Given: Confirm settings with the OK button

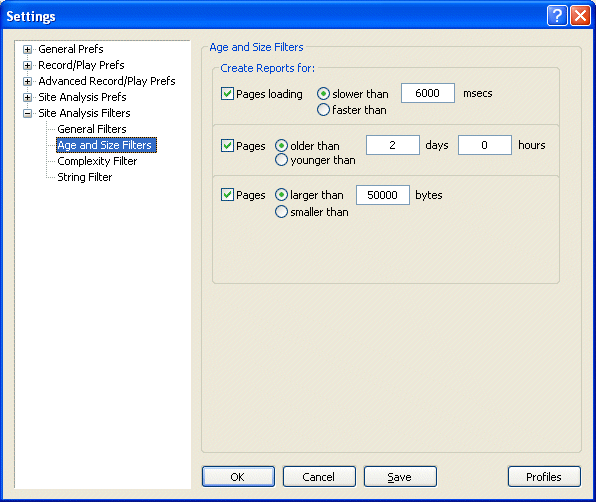Looking at the screenshot, I should [x=238, y=477].
